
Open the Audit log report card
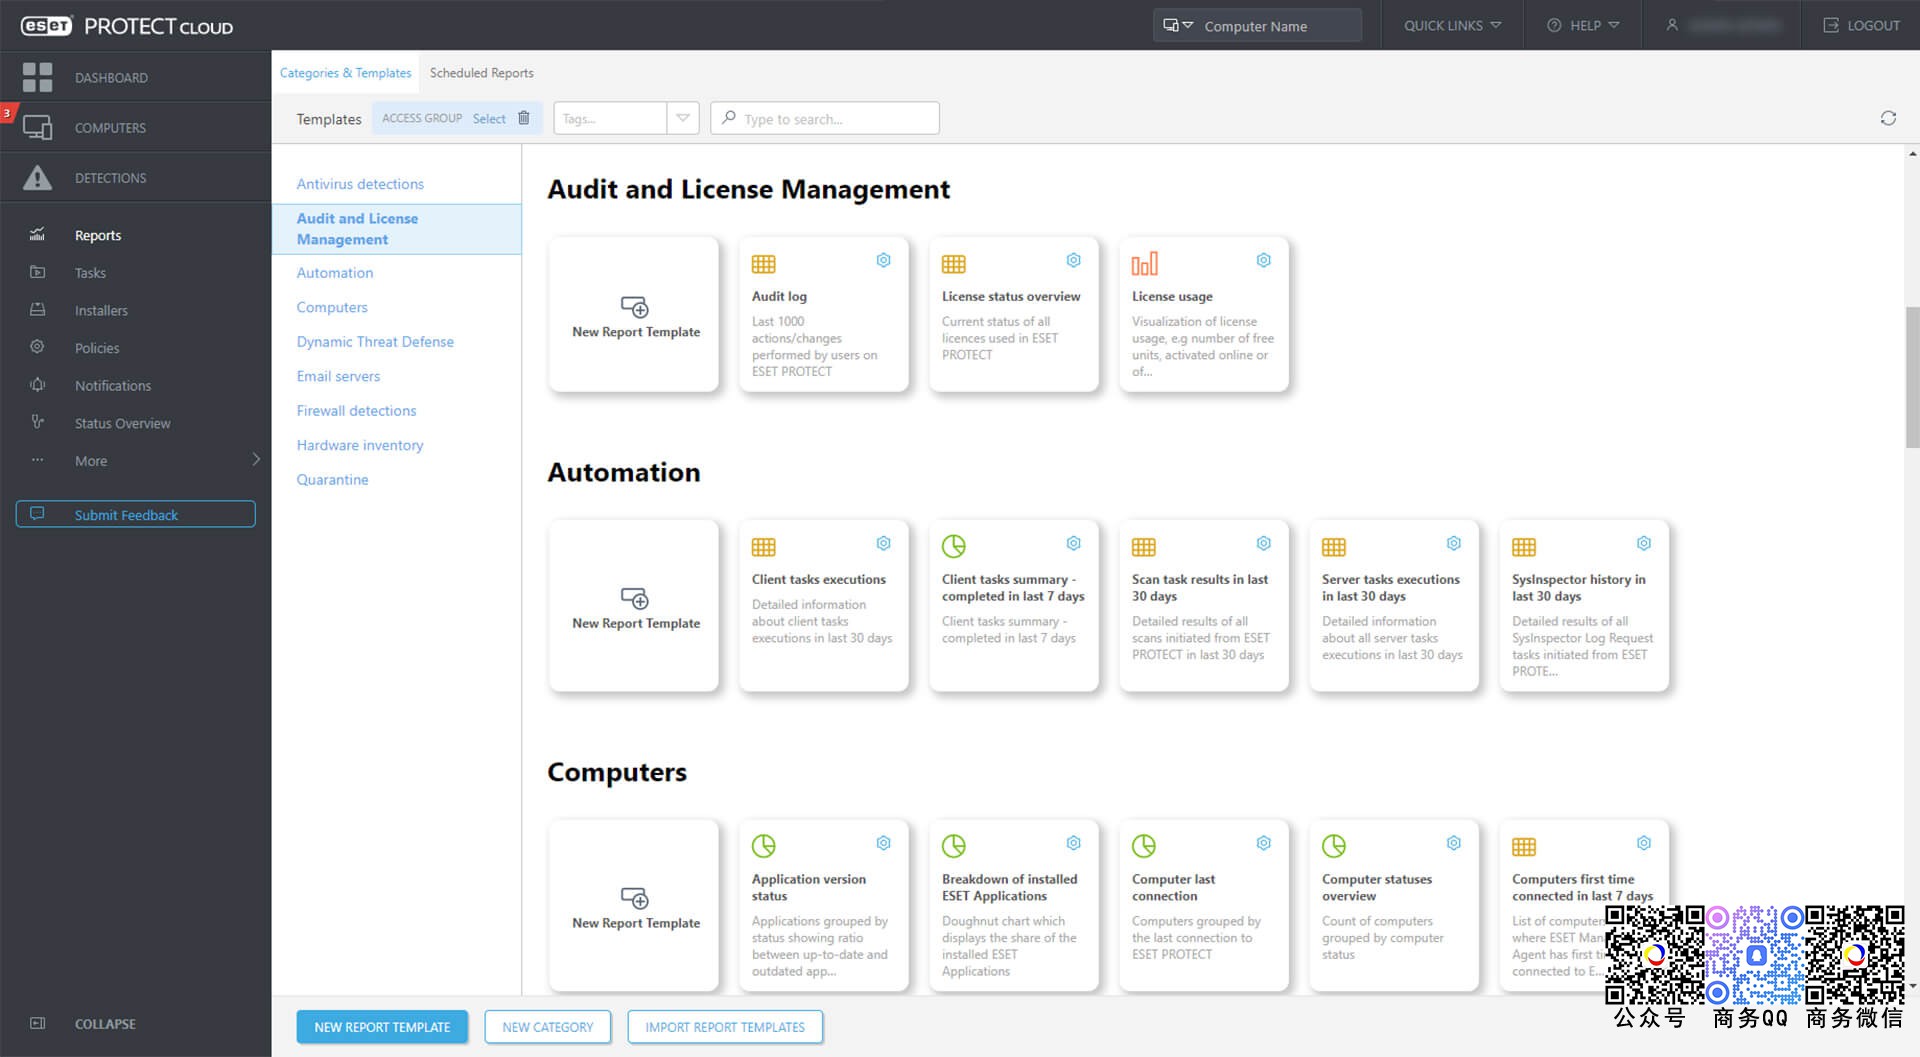pos(824,314)
